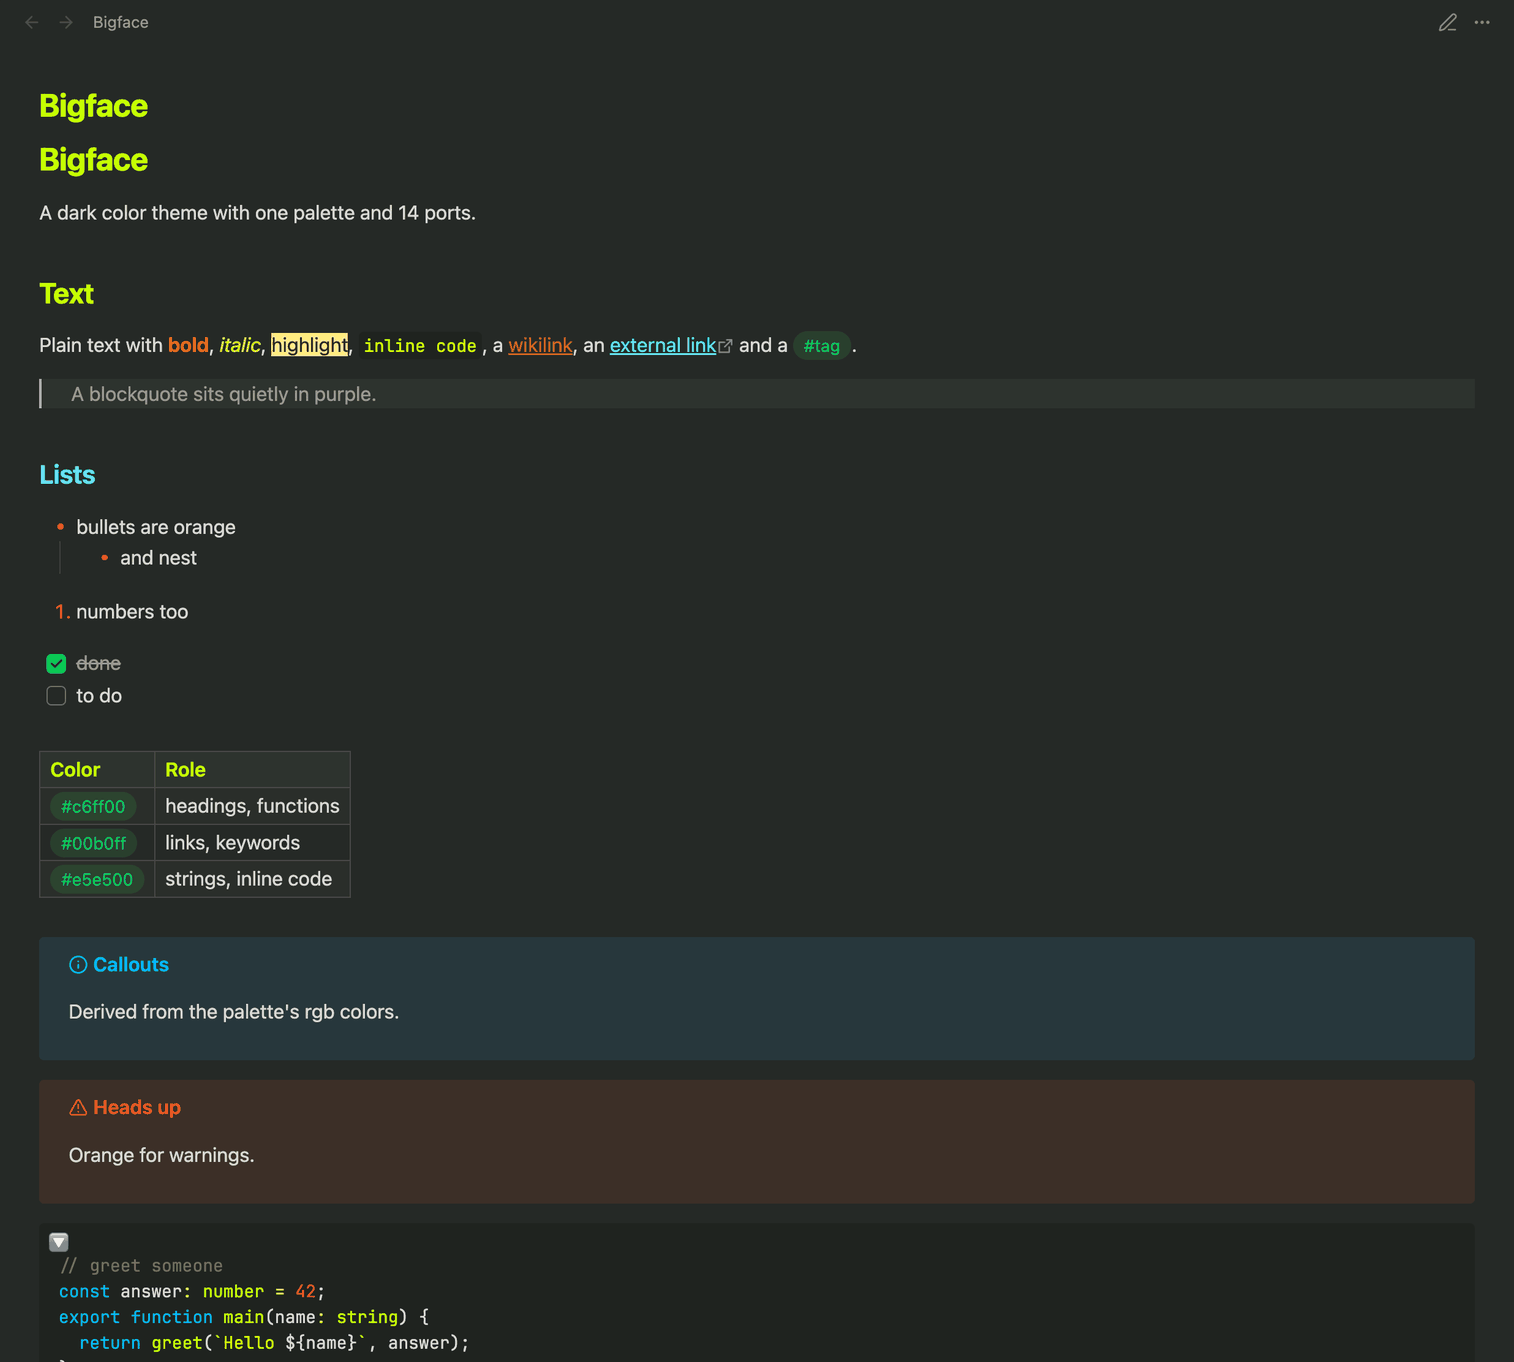Collapse the code block with triangle toggle

pos(59,1242)
